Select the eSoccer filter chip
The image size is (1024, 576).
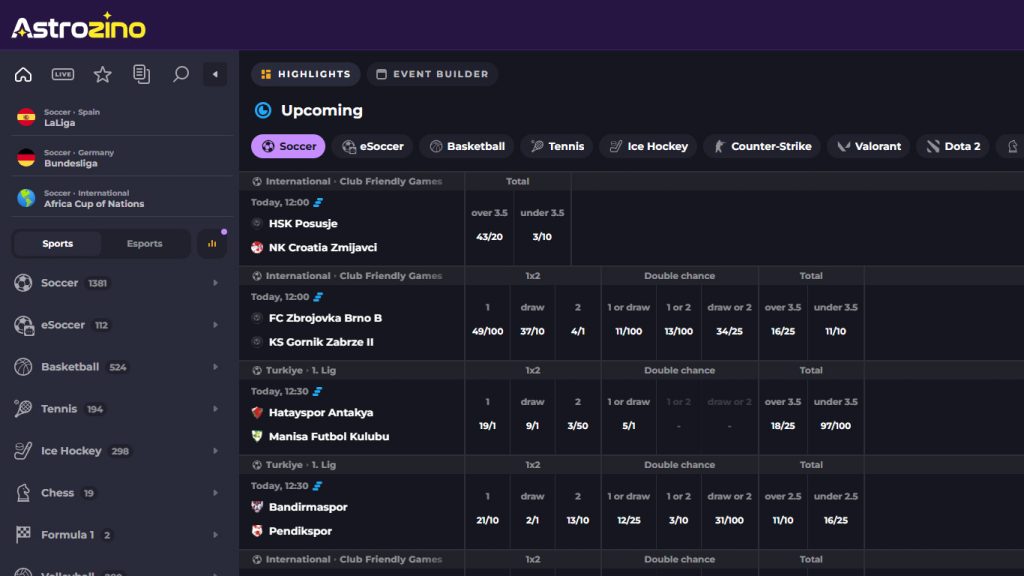(372, 146)
